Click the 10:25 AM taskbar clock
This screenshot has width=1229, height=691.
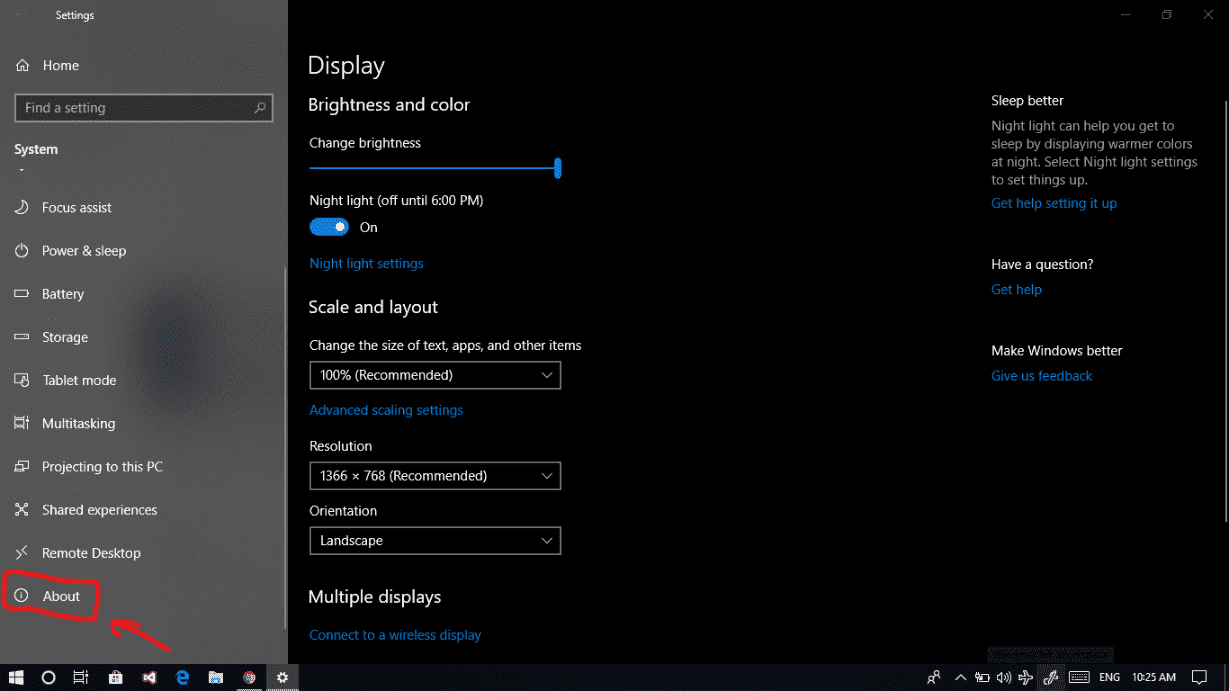pyautogui.click(x=1153, y=677)
